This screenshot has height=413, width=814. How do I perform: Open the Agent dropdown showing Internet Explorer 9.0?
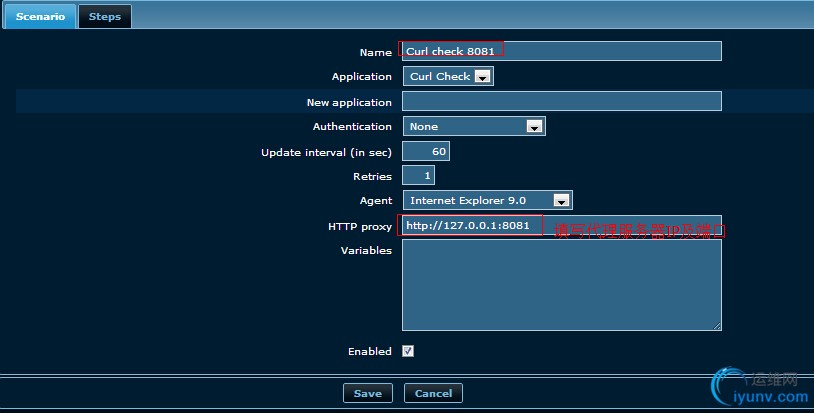pos(487,200)
